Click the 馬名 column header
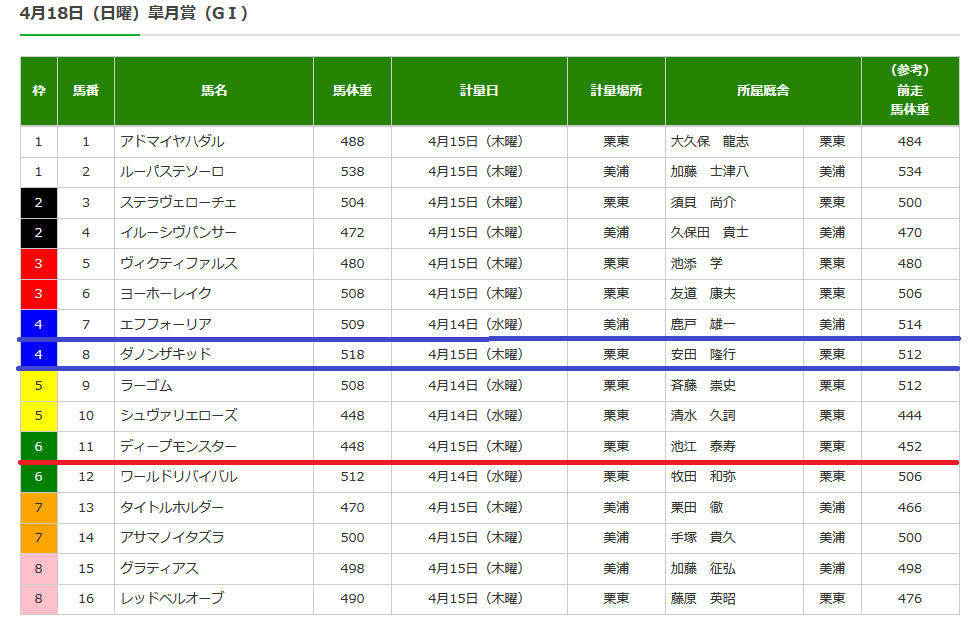This screenshot has height=628, width=980. click(x=214, y=91)
